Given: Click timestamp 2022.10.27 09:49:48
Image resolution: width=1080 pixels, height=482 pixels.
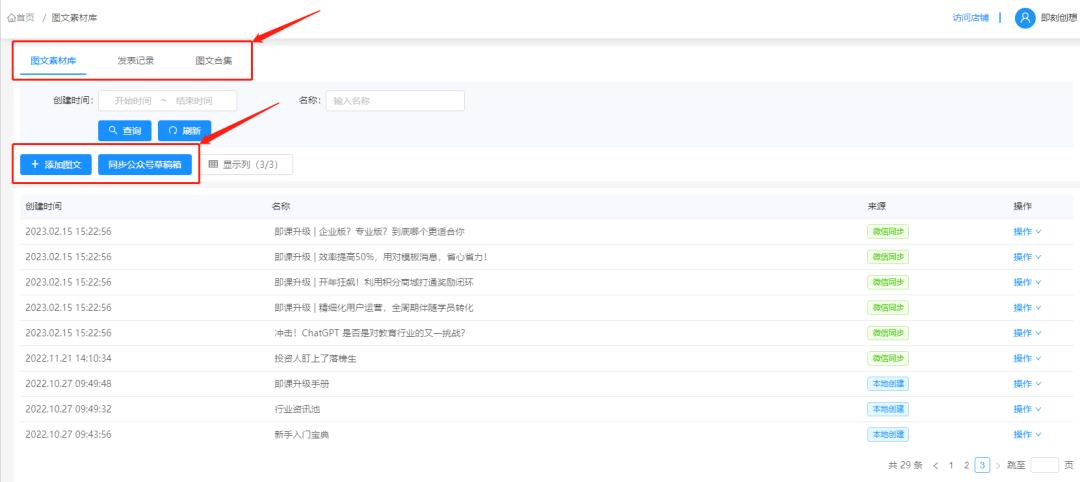Looking at the screenshot, I should [68, 384].
